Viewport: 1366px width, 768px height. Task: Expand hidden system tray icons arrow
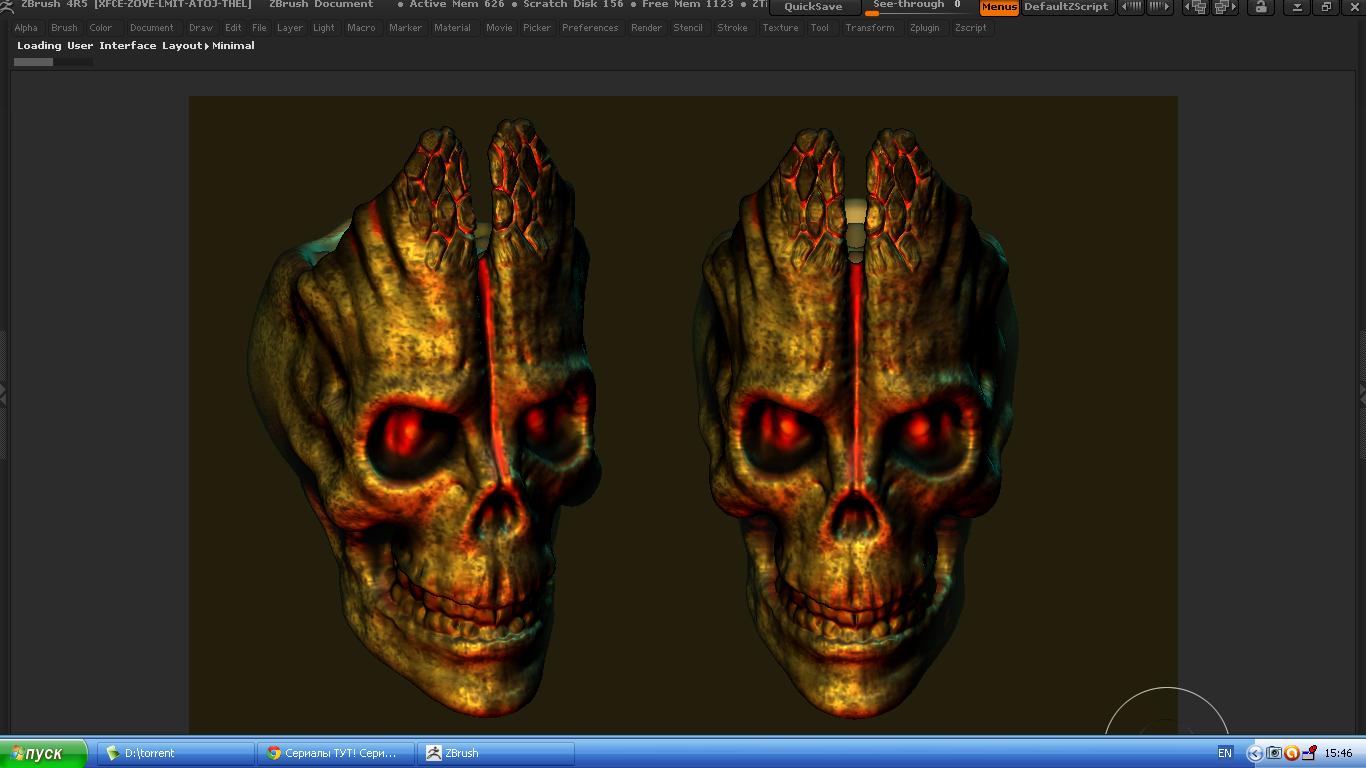coord(1255,753)
